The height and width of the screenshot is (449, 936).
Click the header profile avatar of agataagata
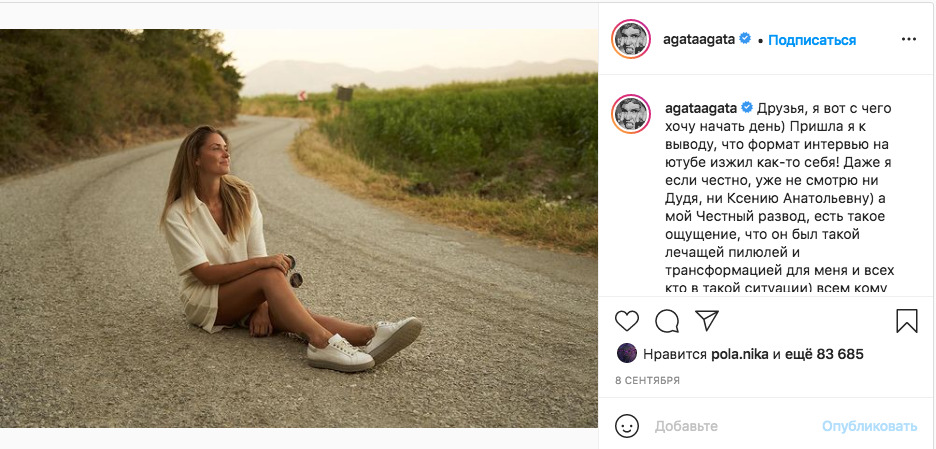click(x=631, y=40)
